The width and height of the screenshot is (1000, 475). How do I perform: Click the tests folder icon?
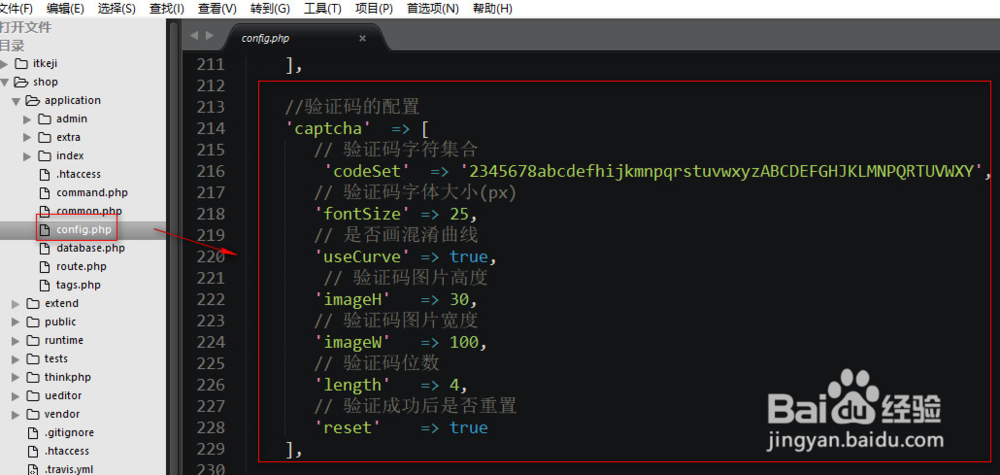coord(33,358)
